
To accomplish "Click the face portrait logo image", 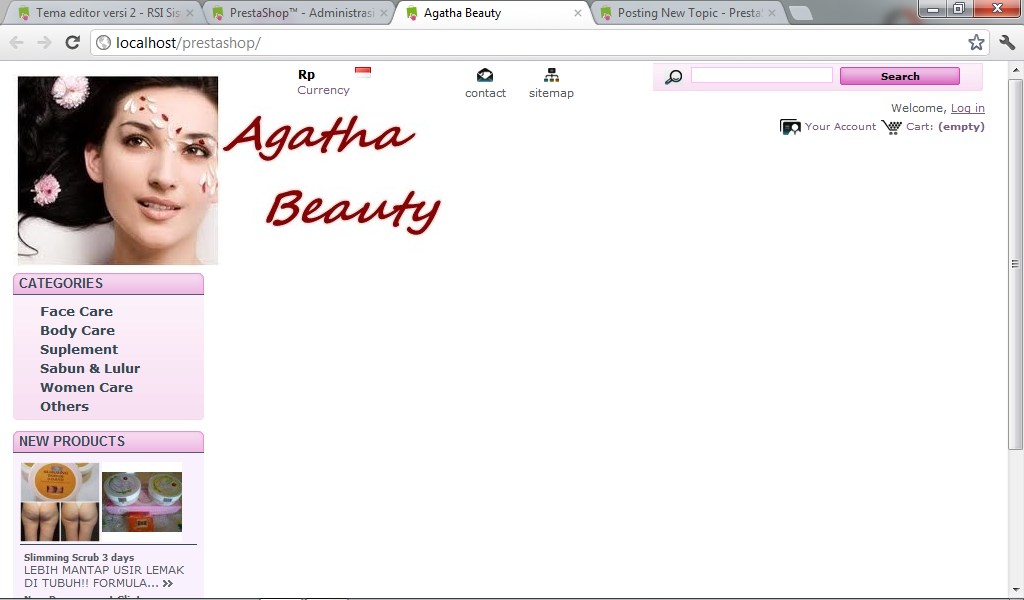I will click(118, 170).
